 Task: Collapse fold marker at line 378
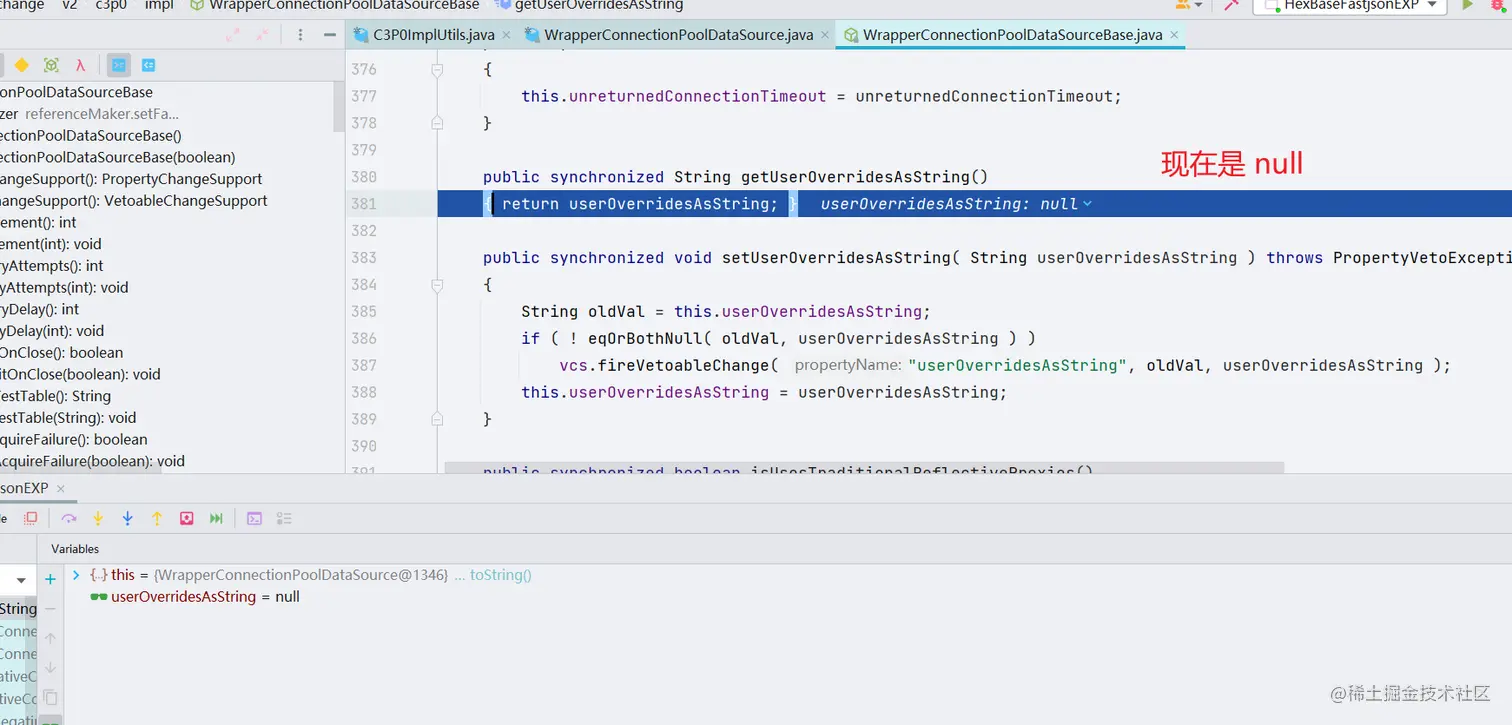tap(436, 123)
